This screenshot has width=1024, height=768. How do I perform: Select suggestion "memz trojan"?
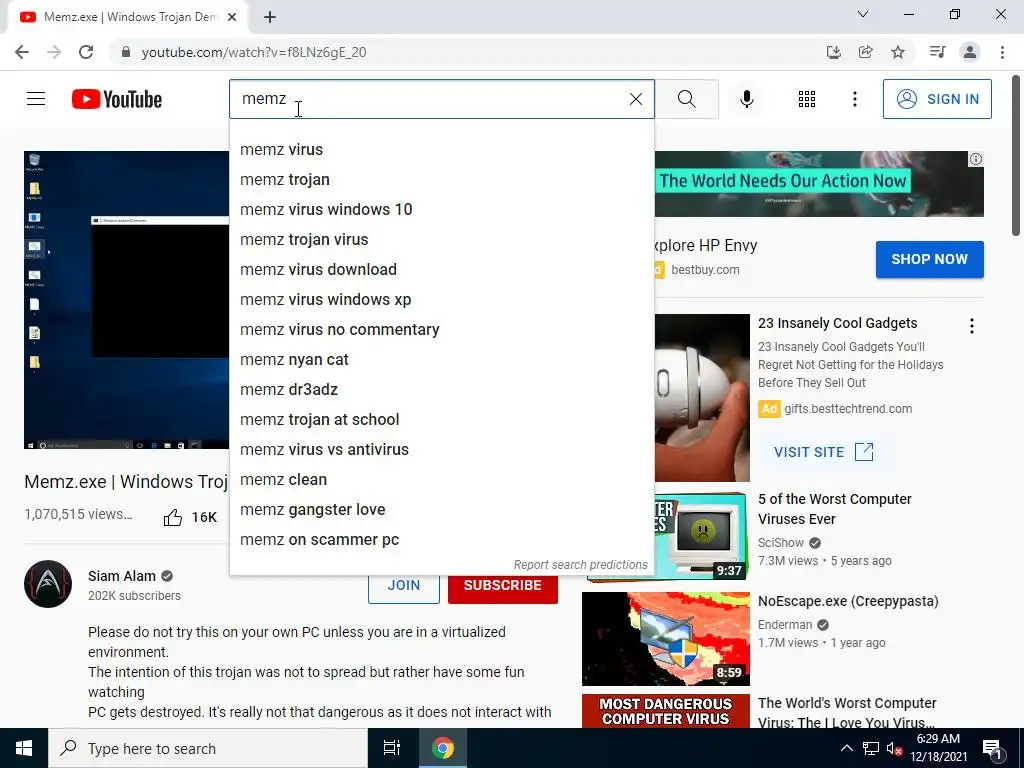441,180
